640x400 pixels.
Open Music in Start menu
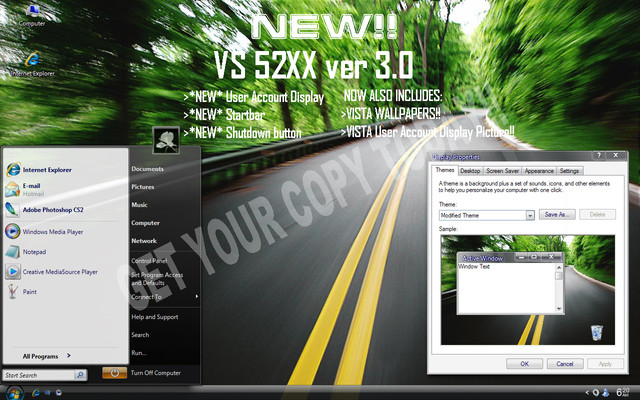139,204
